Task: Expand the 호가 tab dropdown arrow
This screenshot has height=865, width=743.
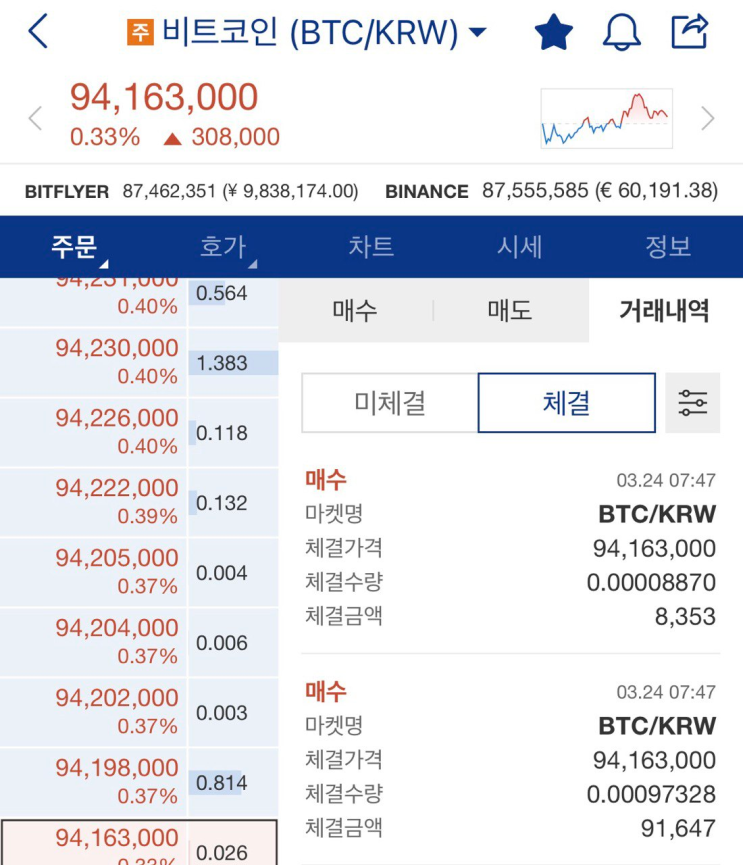Action: (252, 264)
